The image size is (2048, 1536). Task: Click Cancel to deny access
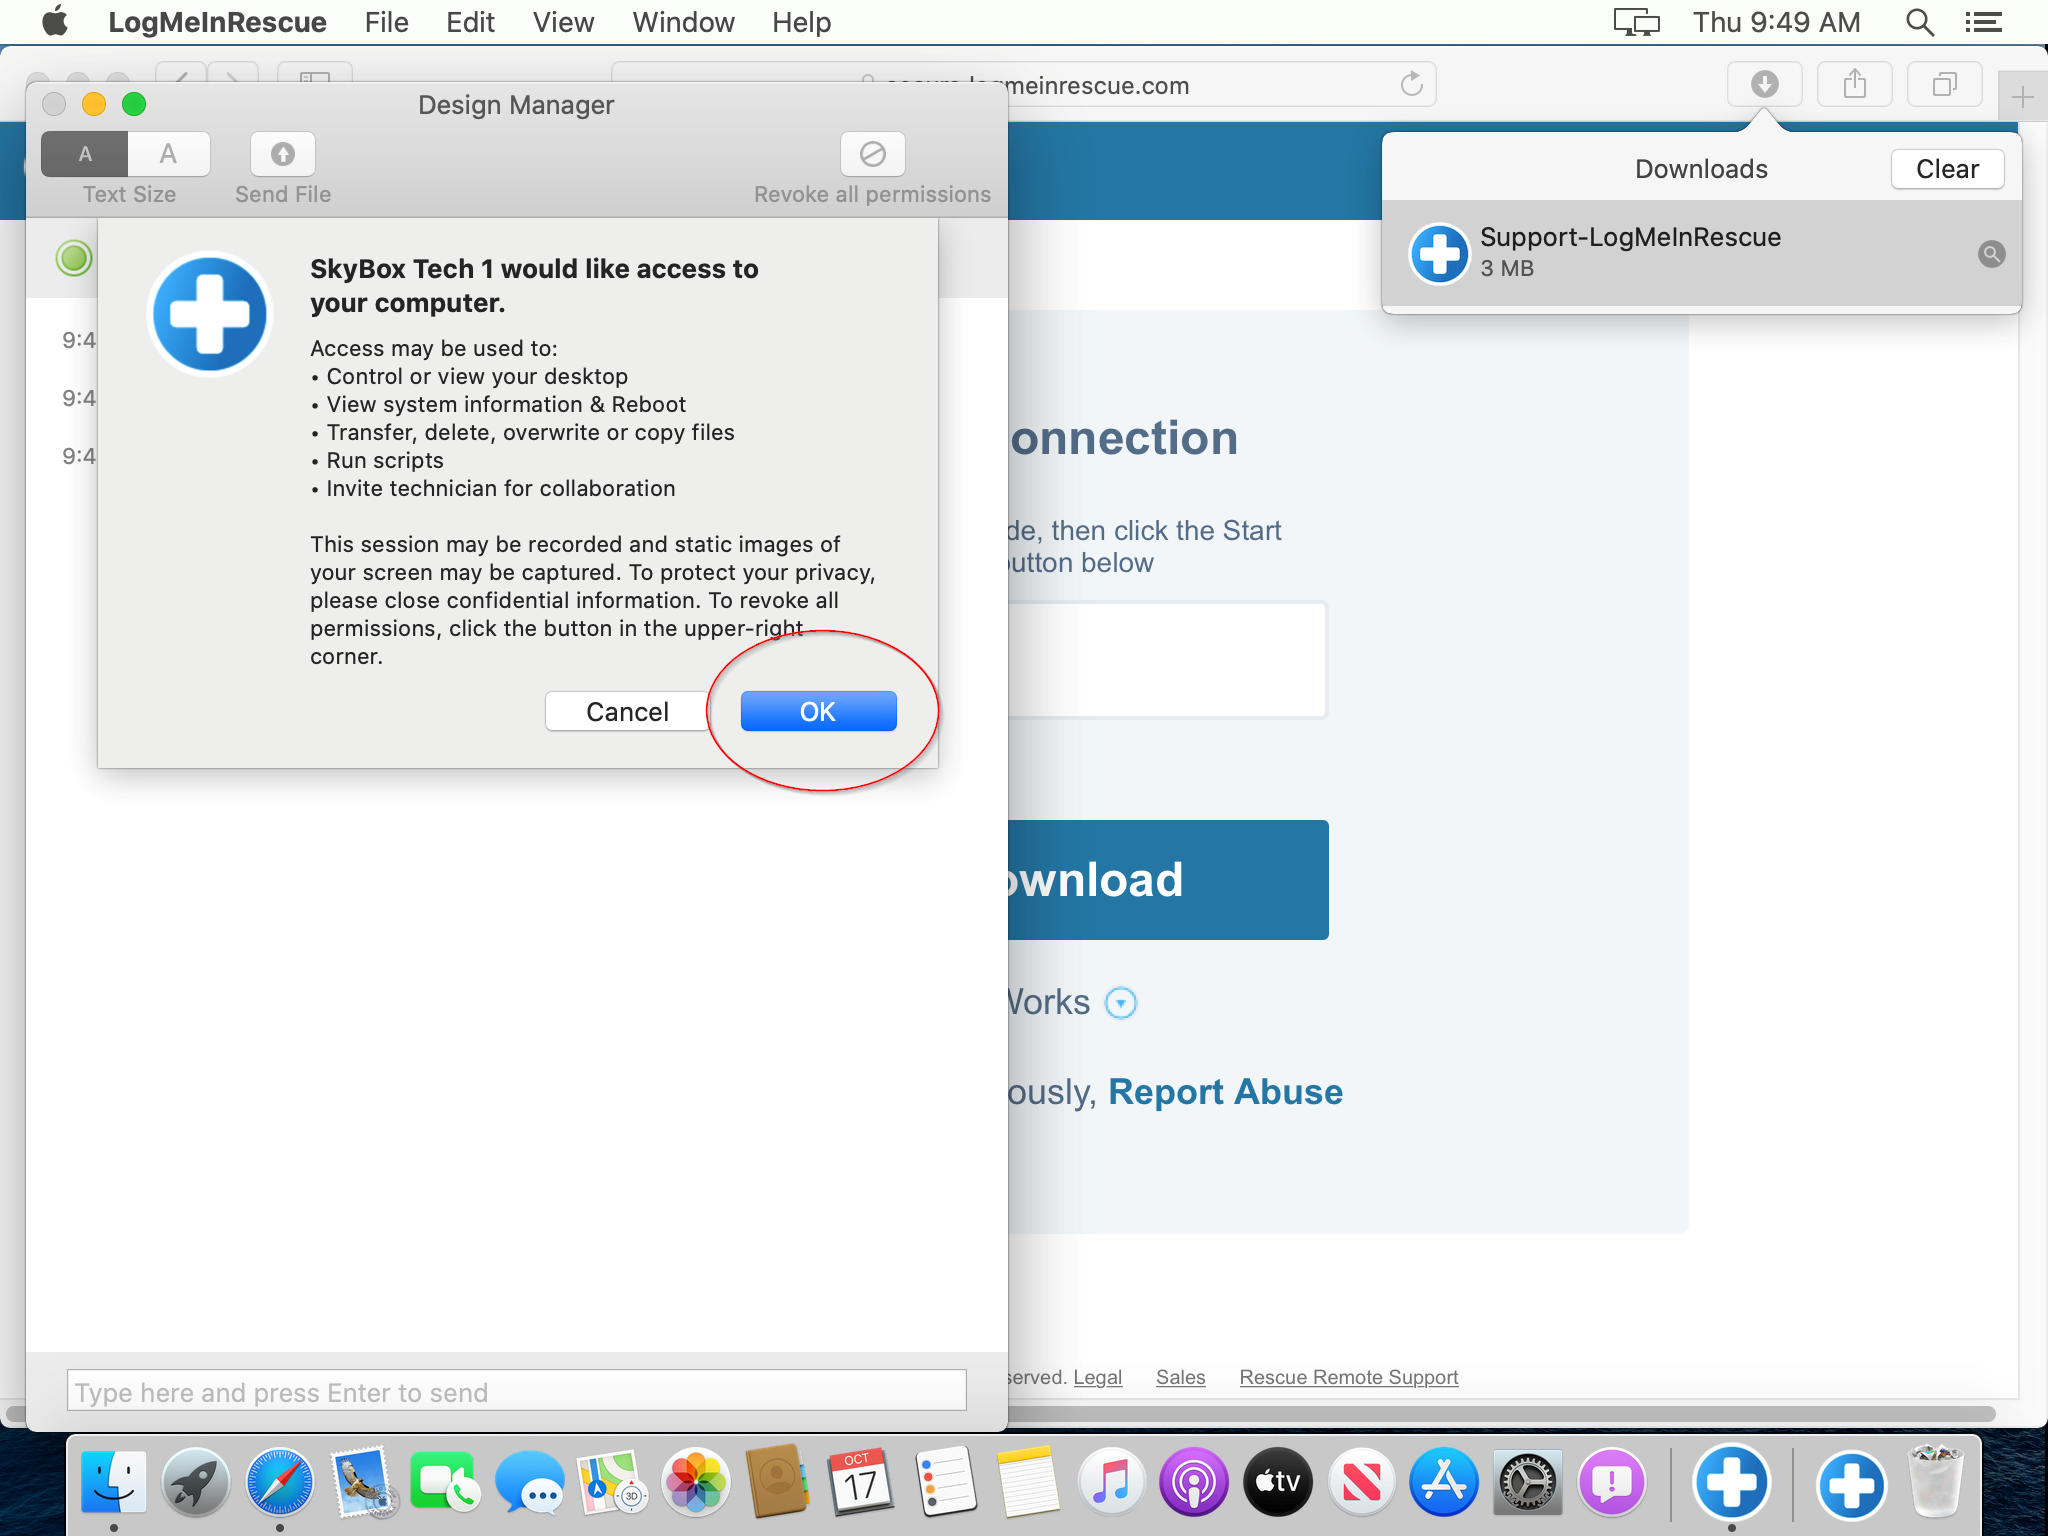(x=627, y=711)
